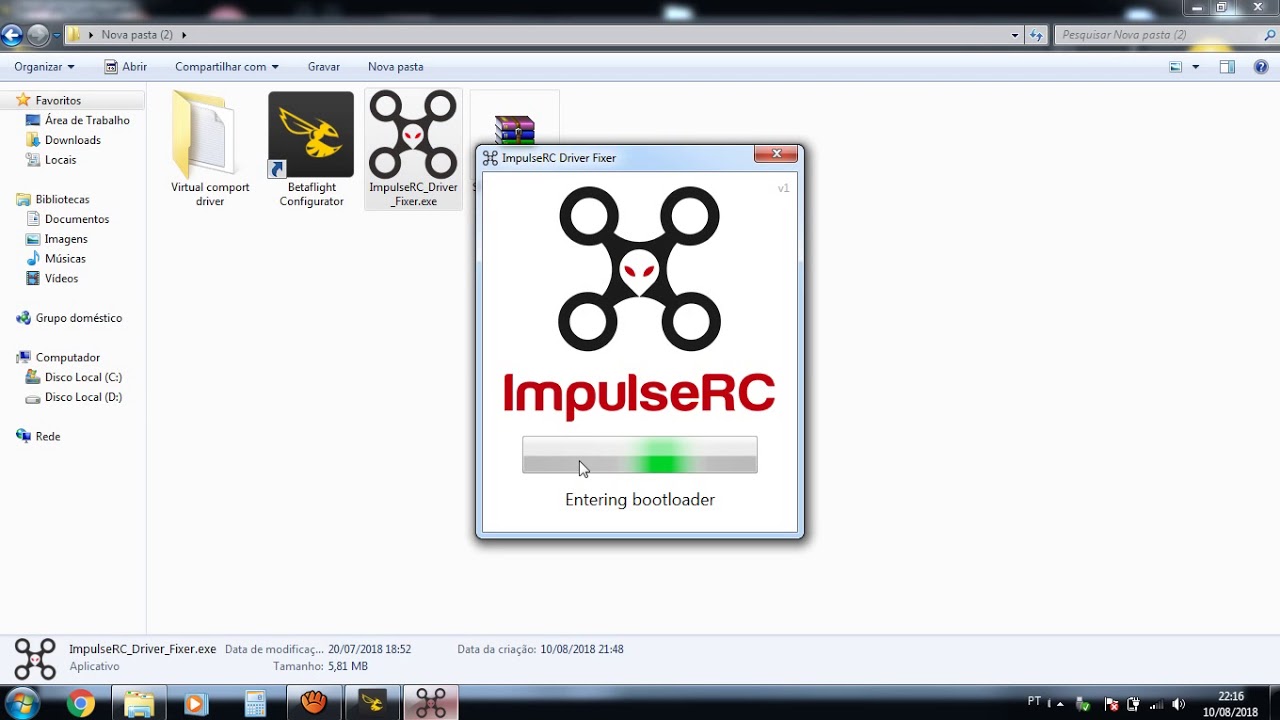
Task: Click the change view icon
Action: click(1176, 67)
